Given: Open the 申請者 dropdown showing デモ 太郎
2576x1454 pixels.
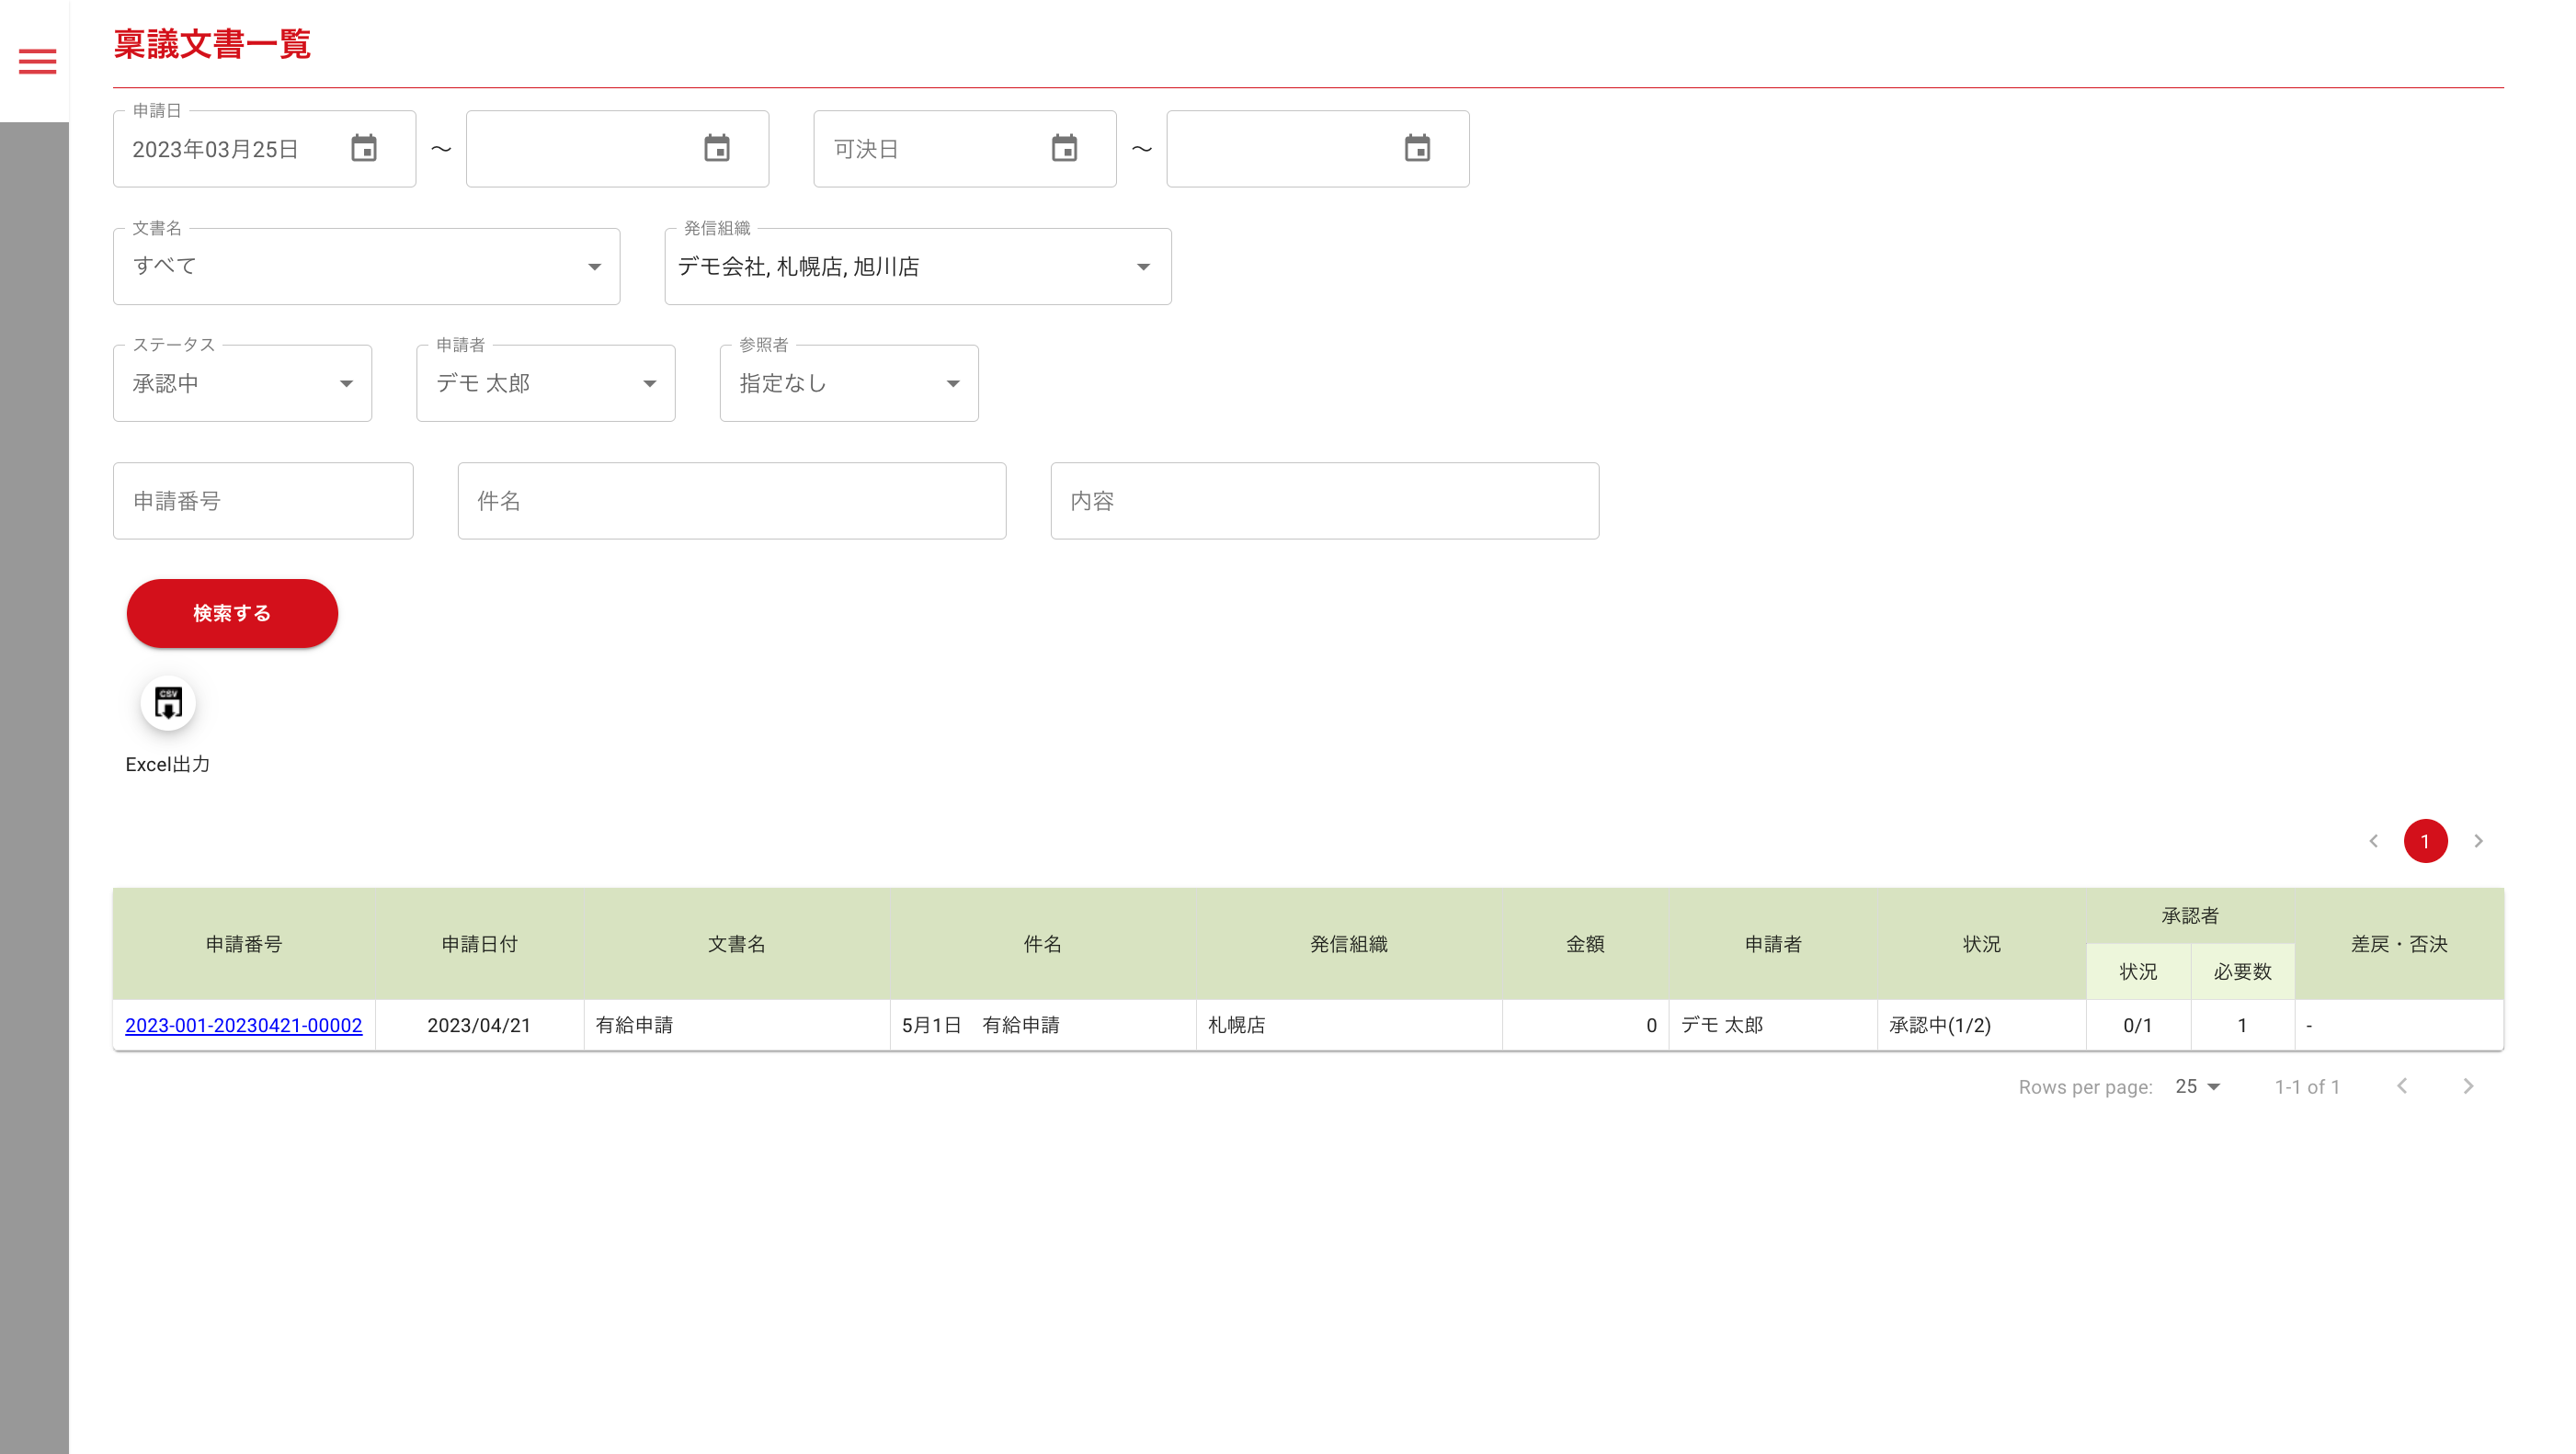Looking at the screenshot, I should (545, 384).
